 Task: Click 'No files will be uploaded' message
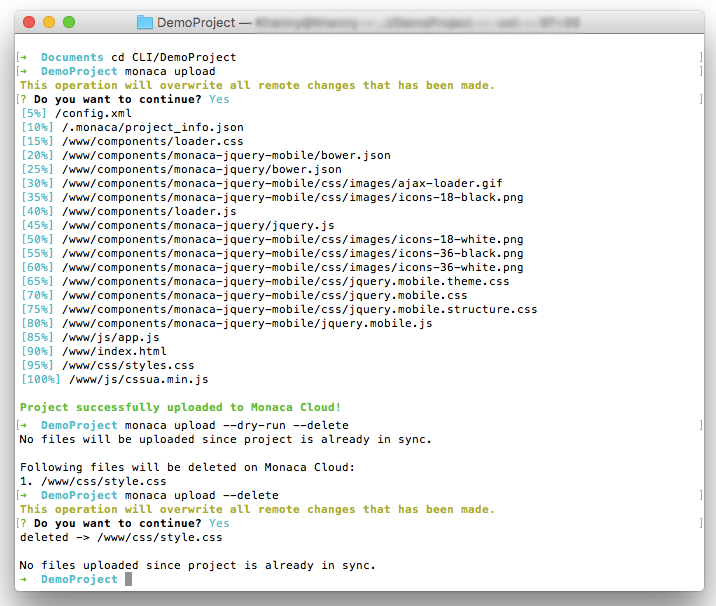[x=225, y=439]
